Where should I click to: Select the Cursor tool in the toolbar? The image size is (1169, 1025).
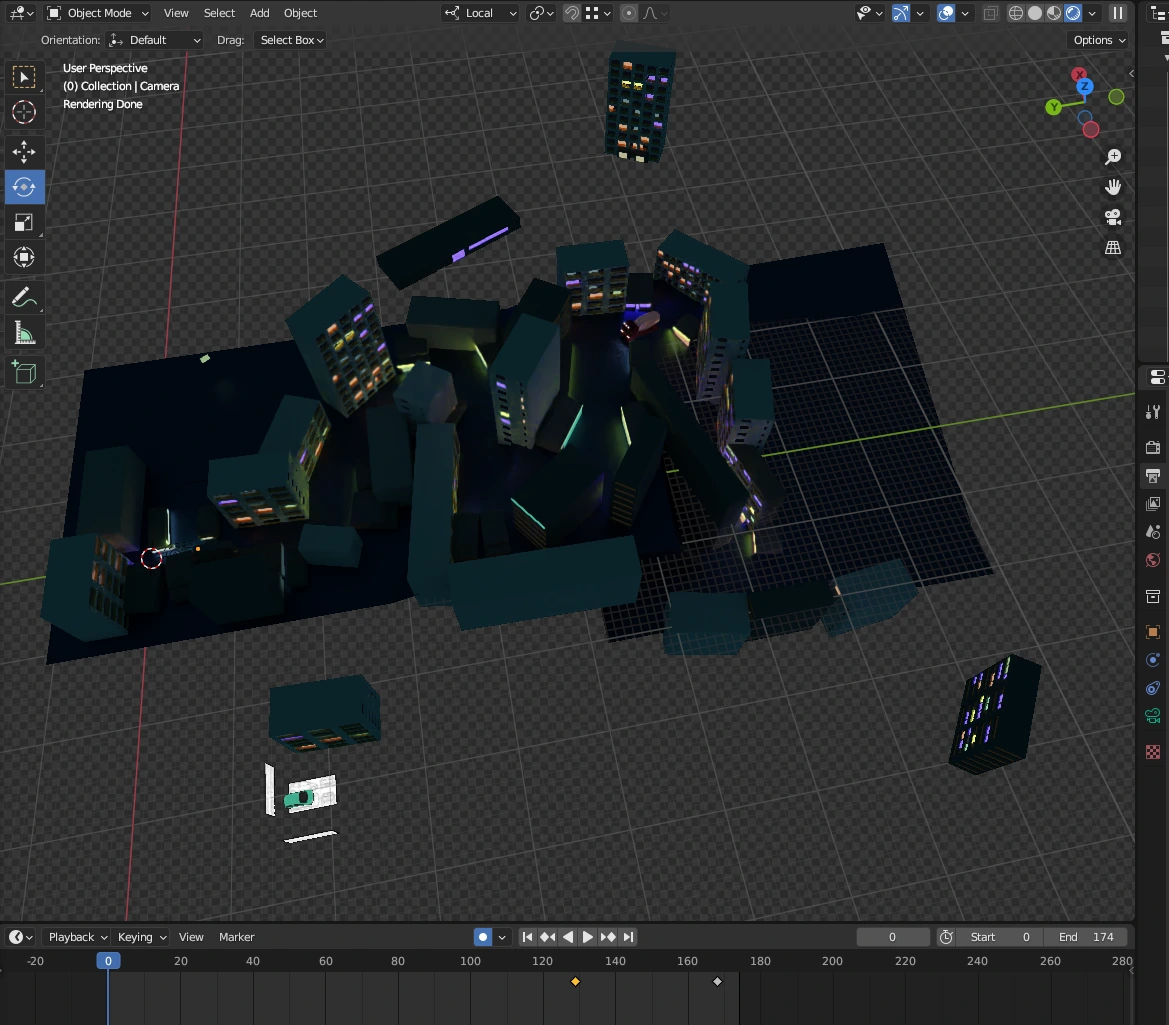(24, 113)
